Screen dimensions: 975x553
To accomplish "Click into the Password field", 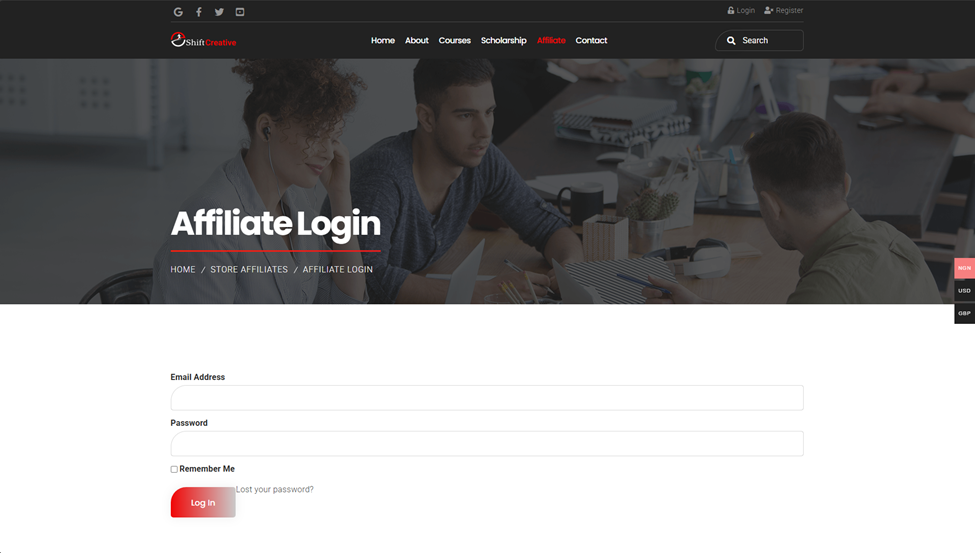I will [x=486, y=444].
